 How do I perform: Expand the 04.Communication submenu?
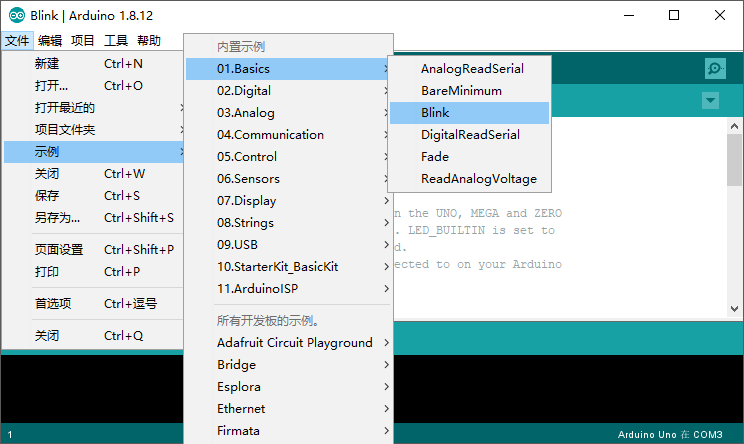(288, 135)
